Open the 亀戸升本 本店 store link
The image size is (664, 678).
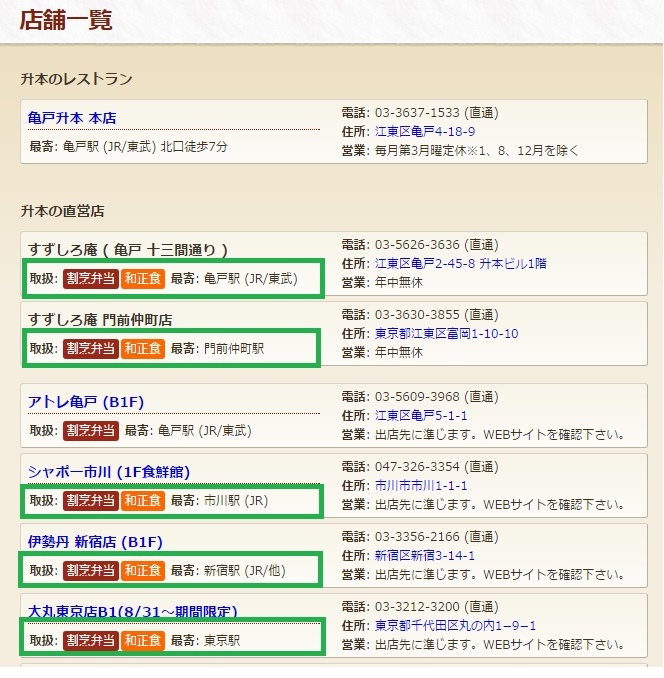pos(72,118)
